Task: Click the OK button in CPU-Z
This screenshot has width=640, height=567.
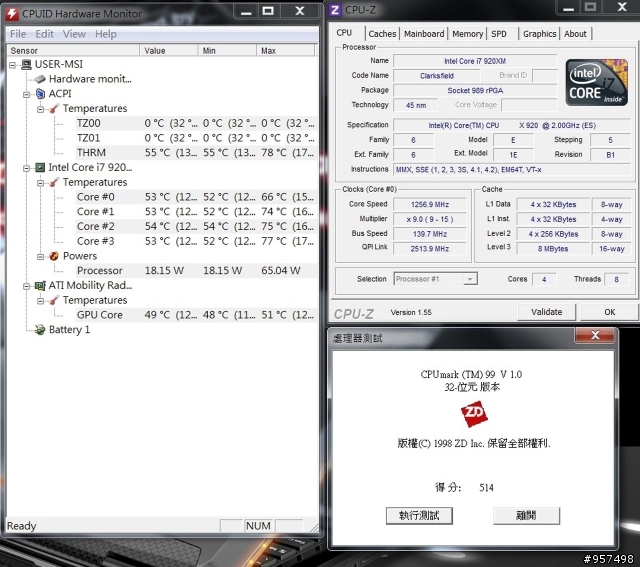Action: coord(609,312)
